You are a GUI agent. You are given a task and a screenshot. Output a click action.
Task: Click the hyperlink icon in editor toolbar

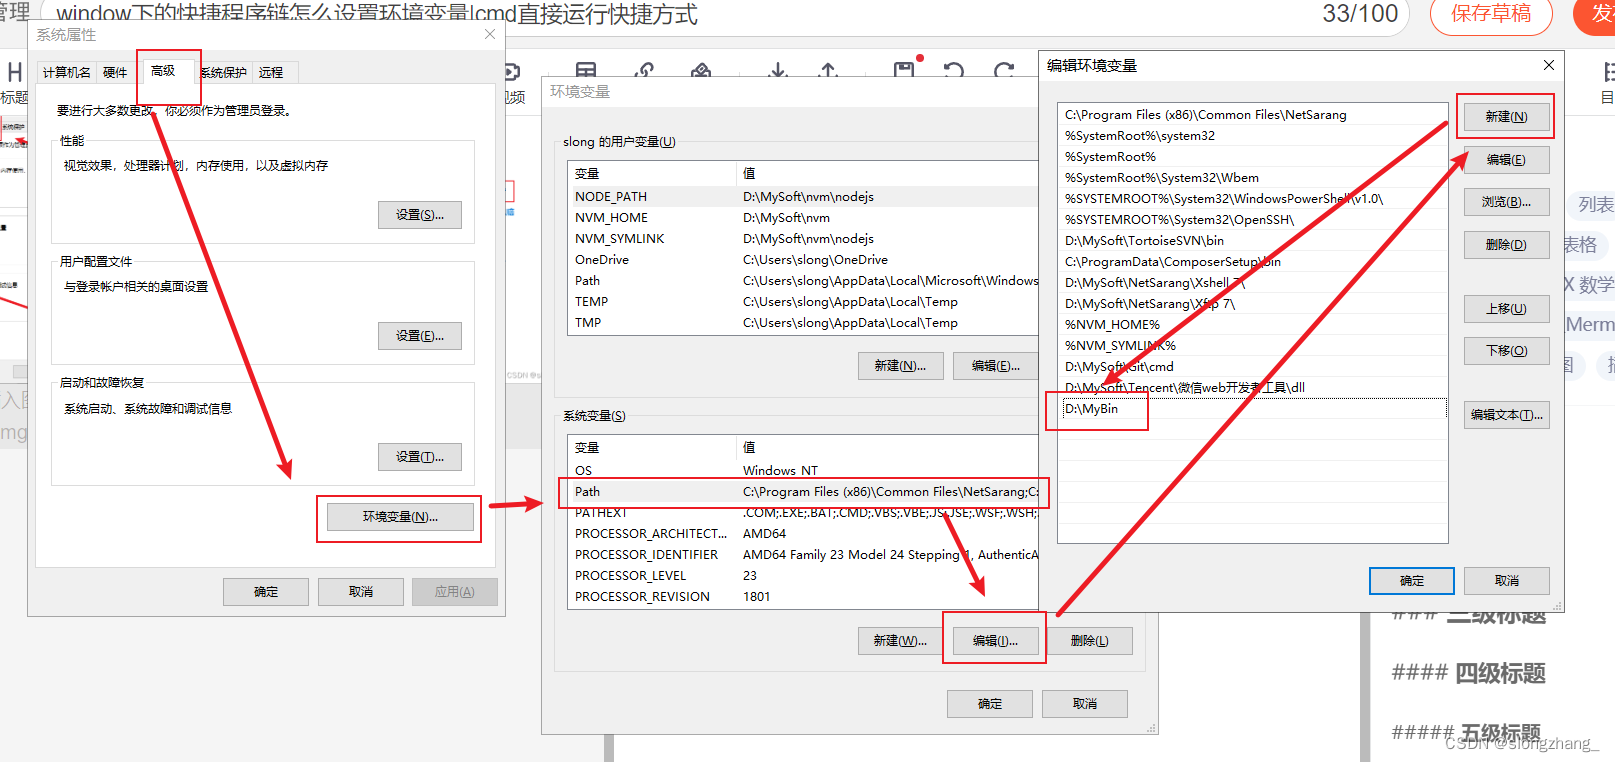(x=644, y=70)
